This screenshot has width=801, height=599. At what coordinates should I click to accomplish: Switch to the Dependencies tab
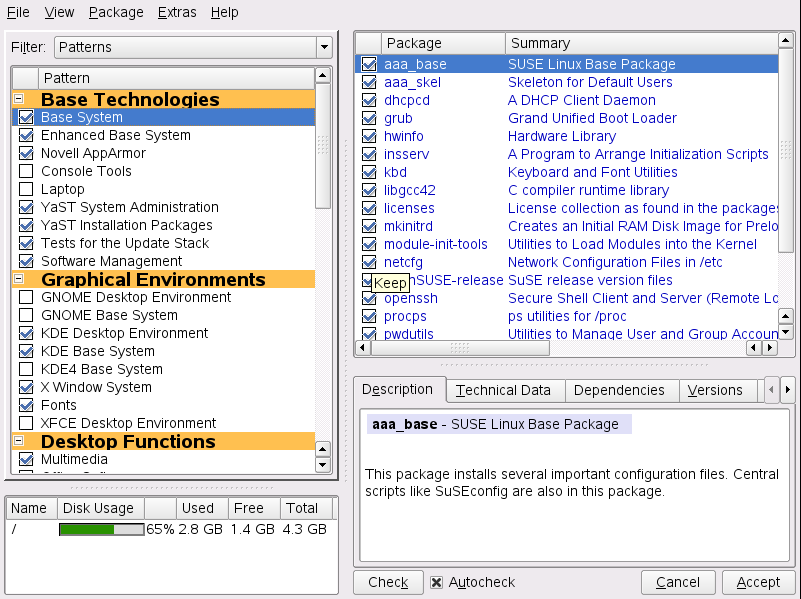point(621,390)
